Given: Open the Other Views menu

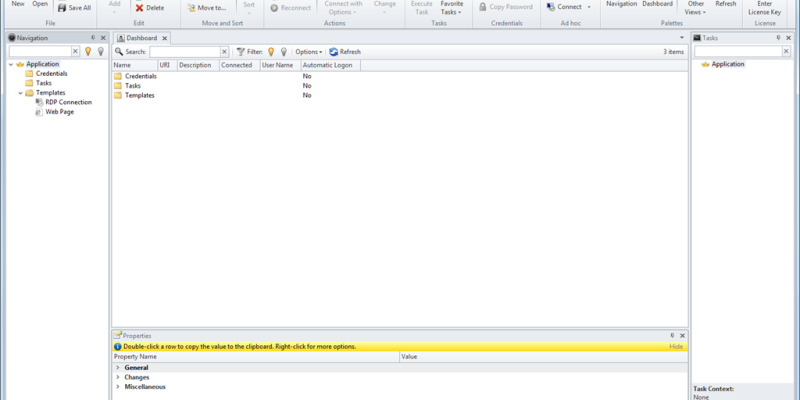Looking at the screenshot, I should coord(695,8).
